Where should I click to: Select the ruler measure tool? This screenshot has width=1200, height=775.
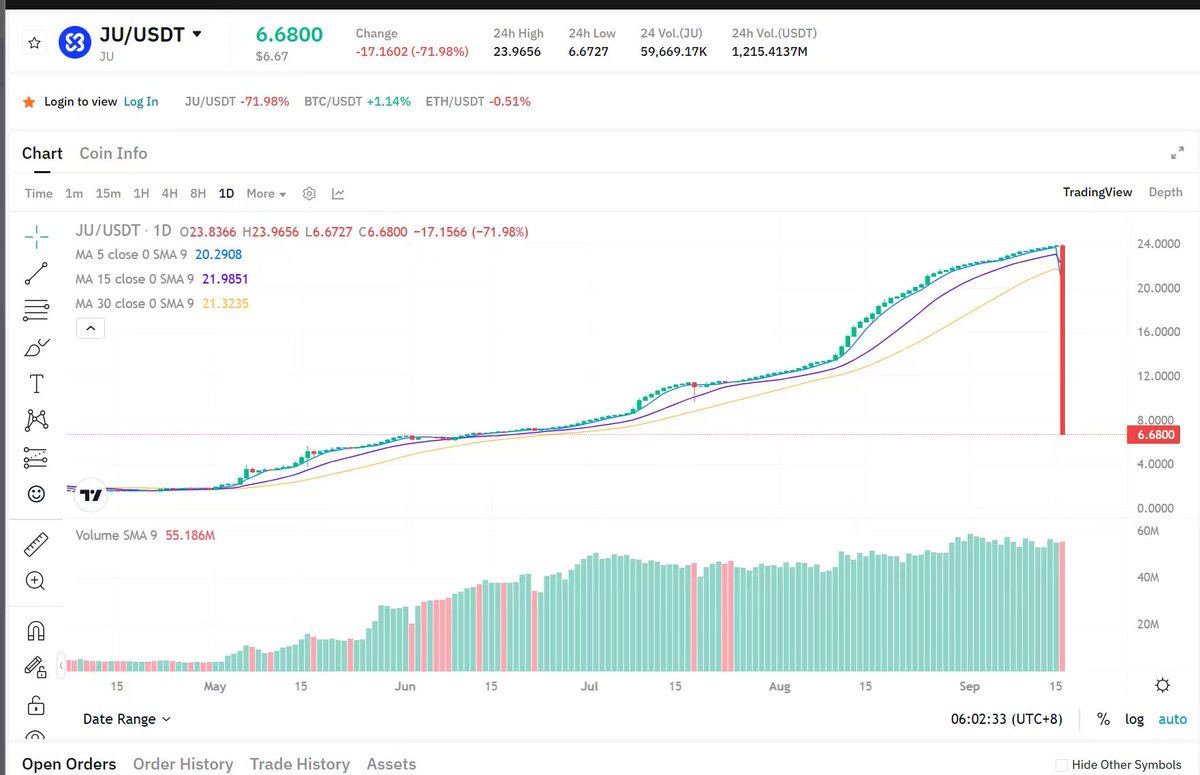click(36, 544)
